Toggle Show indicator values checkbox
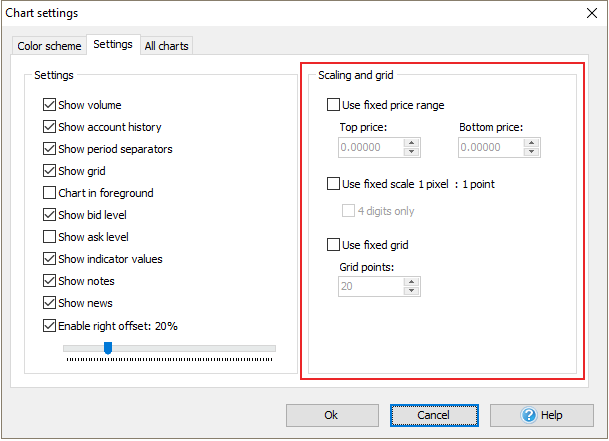This screenshot has width=609, height=441. (50, 259)
